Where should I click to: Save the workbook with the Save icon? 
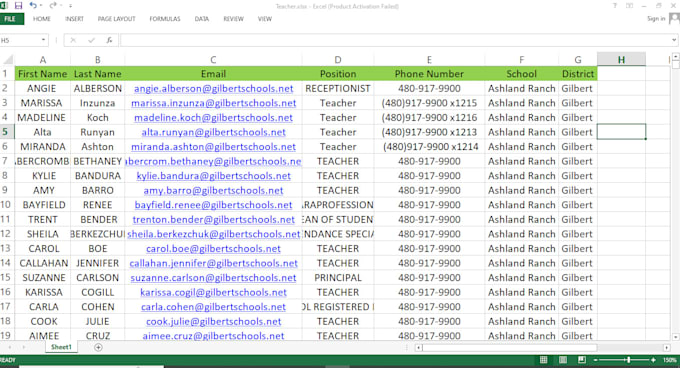click(18, 6)
